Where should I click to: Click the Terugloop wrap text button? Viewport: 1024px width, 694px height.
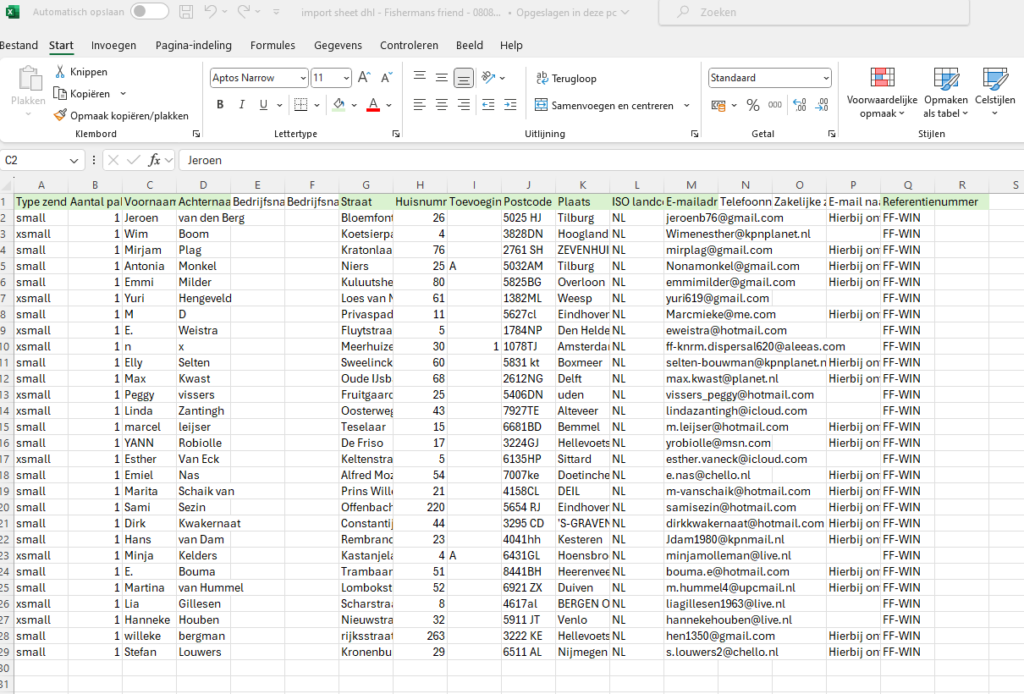(x=566, y=78)
